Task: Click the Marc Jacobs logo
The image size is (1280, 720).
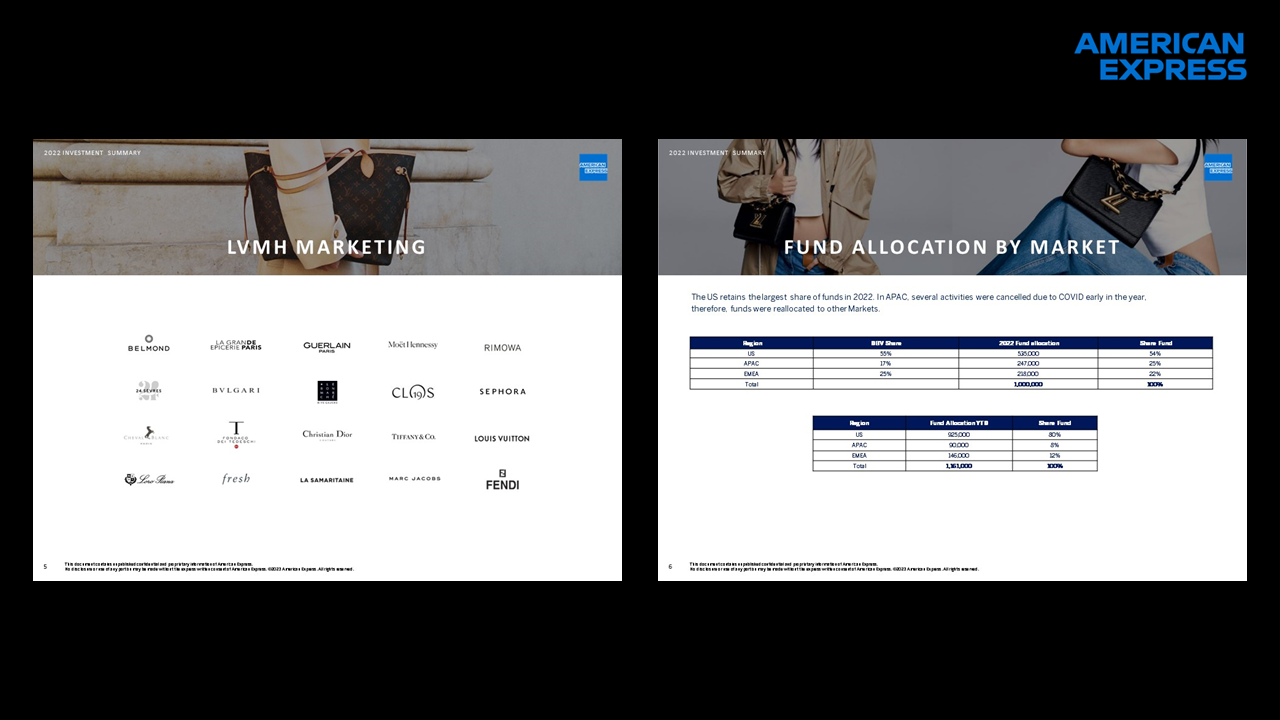Action: [x=414, y=479]
